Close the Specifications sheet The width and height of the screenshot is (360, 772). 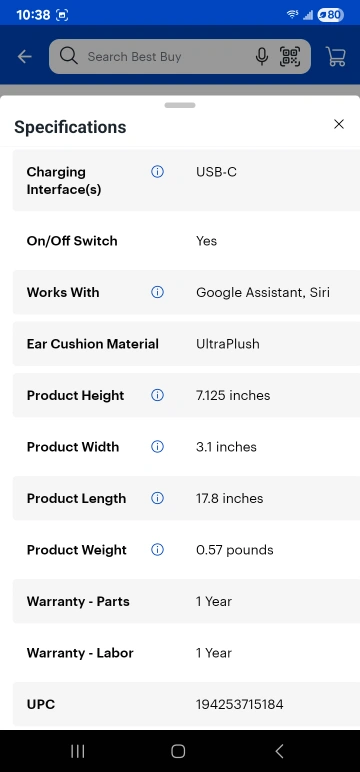pos(339,124)
